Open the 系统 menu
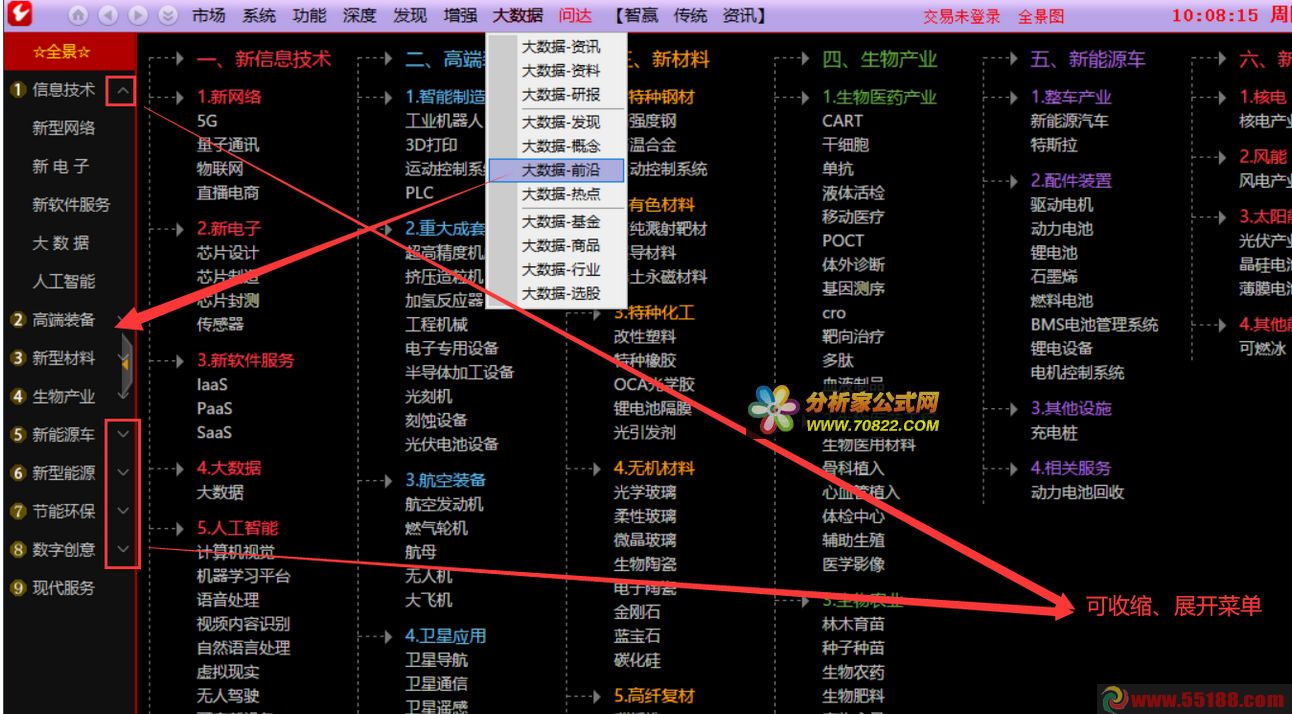 pyautogui.click(x=259, y=16)
